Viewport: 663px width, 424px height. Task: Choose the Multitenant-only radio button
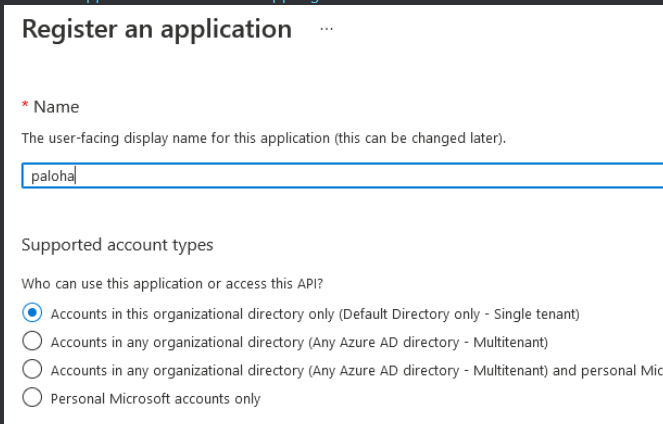click(32, 342)
